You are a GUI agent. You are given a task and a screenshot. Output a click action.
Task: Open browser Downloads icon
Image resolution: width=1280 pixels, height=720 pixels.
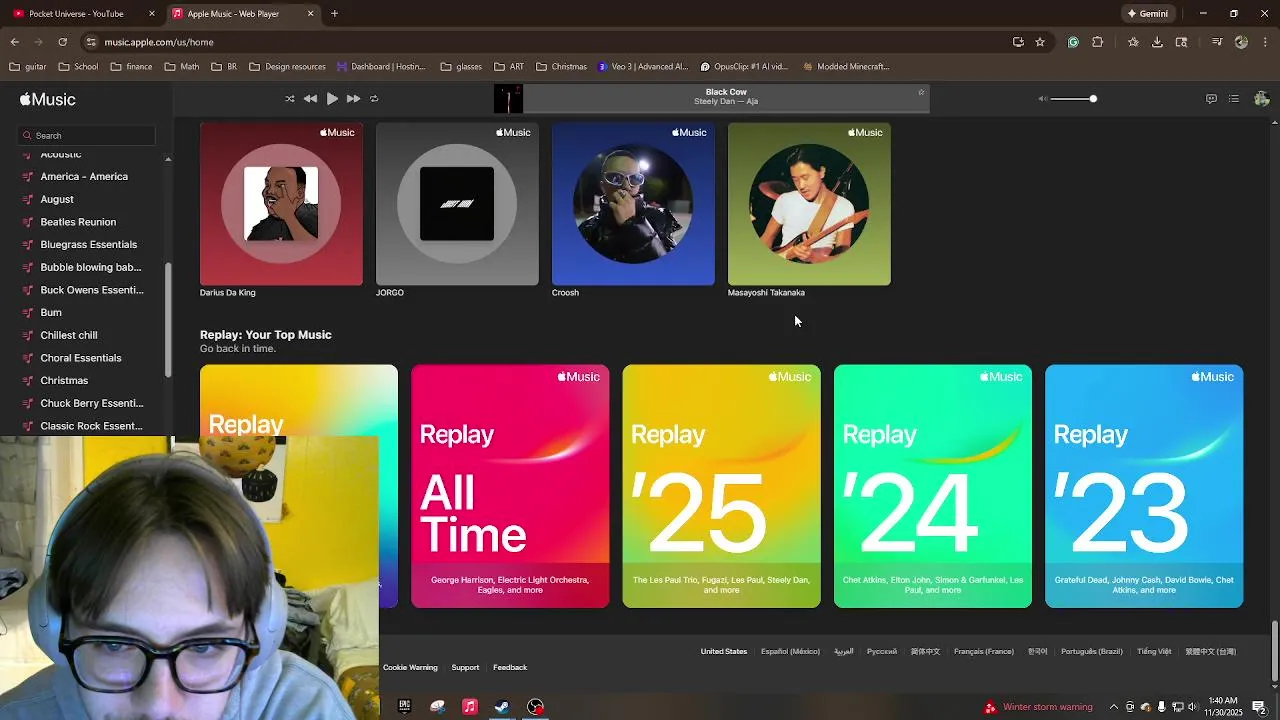pyautogui.click(x=1157, y=42)
